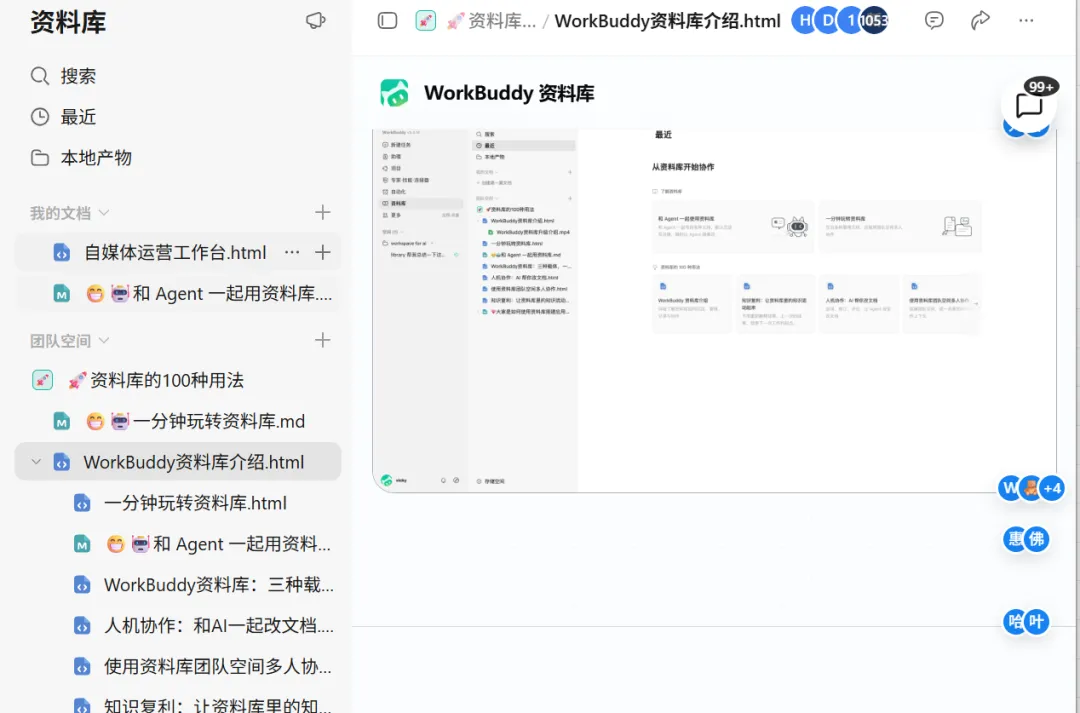Open 人机协作：和AI一起改文档

pos(218,626)
